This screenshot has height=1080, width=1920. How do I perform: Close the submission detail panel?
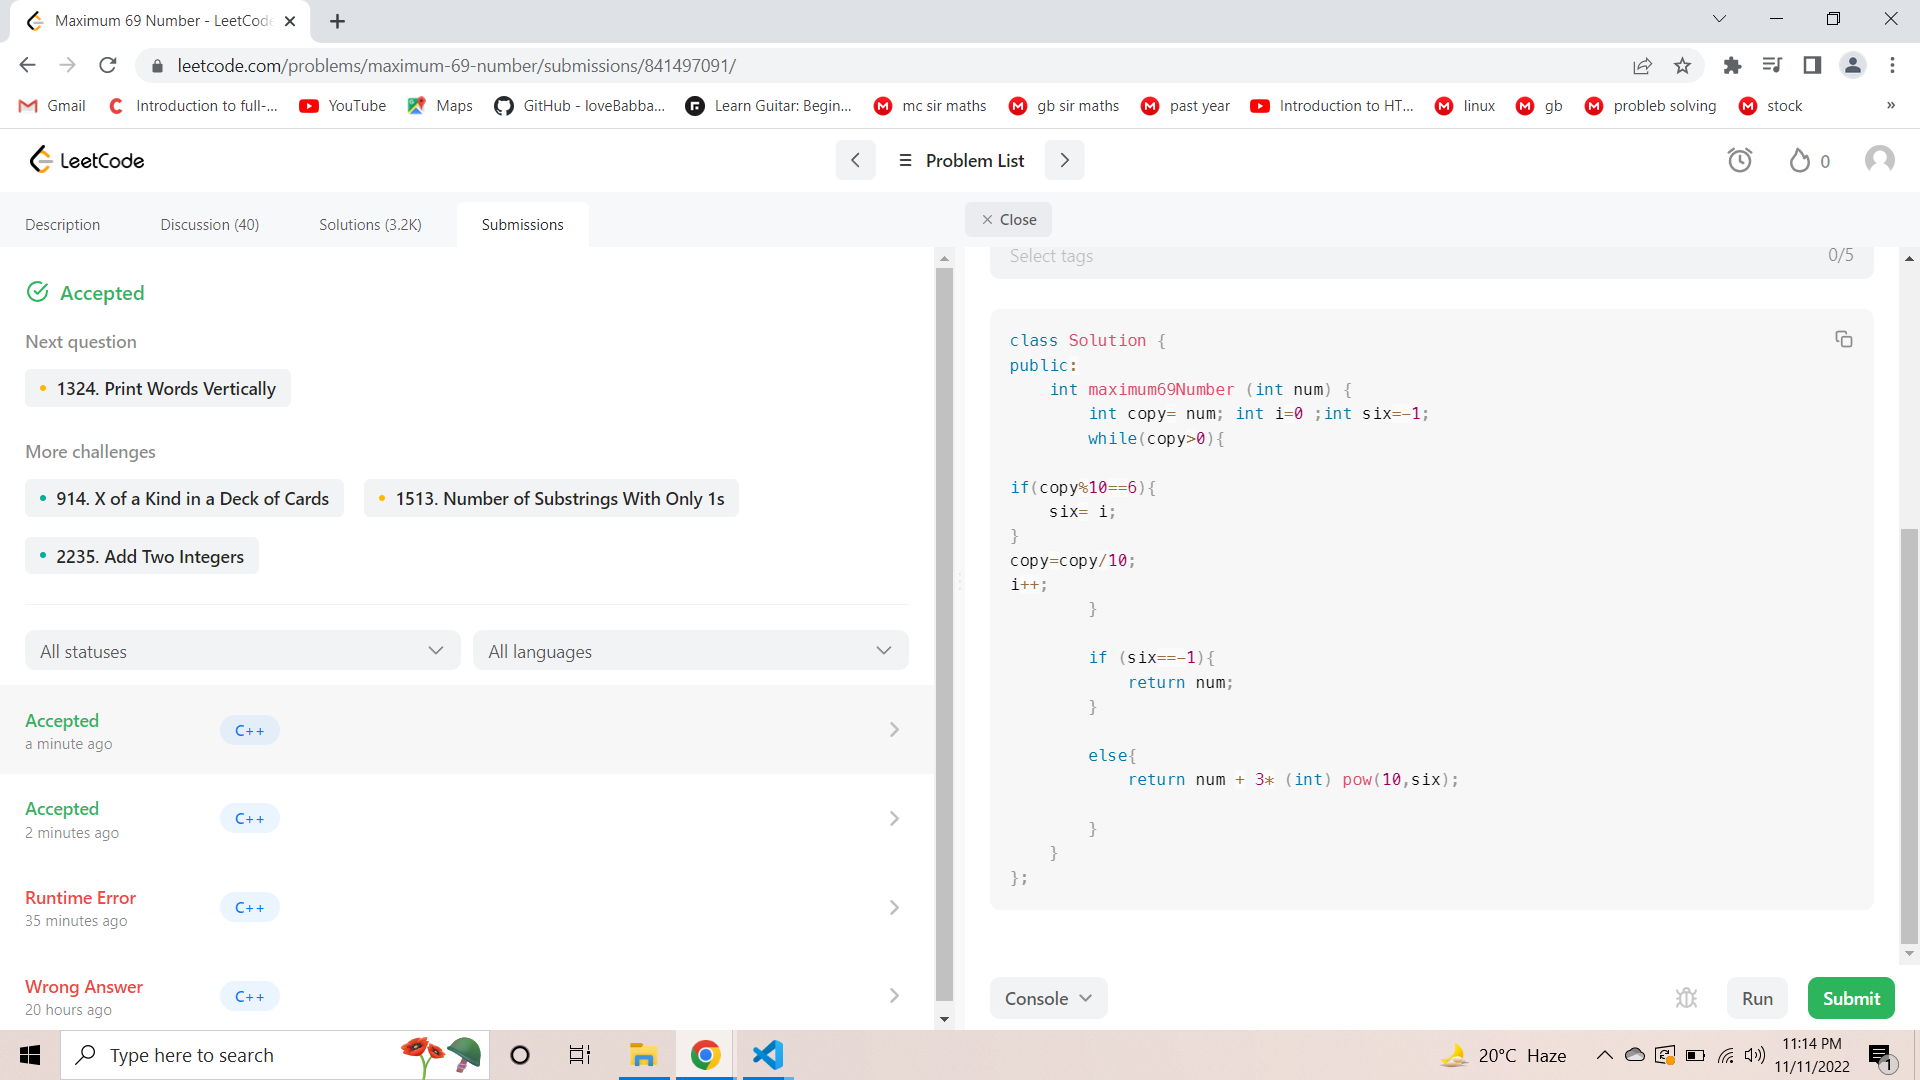coord(1008,219)
